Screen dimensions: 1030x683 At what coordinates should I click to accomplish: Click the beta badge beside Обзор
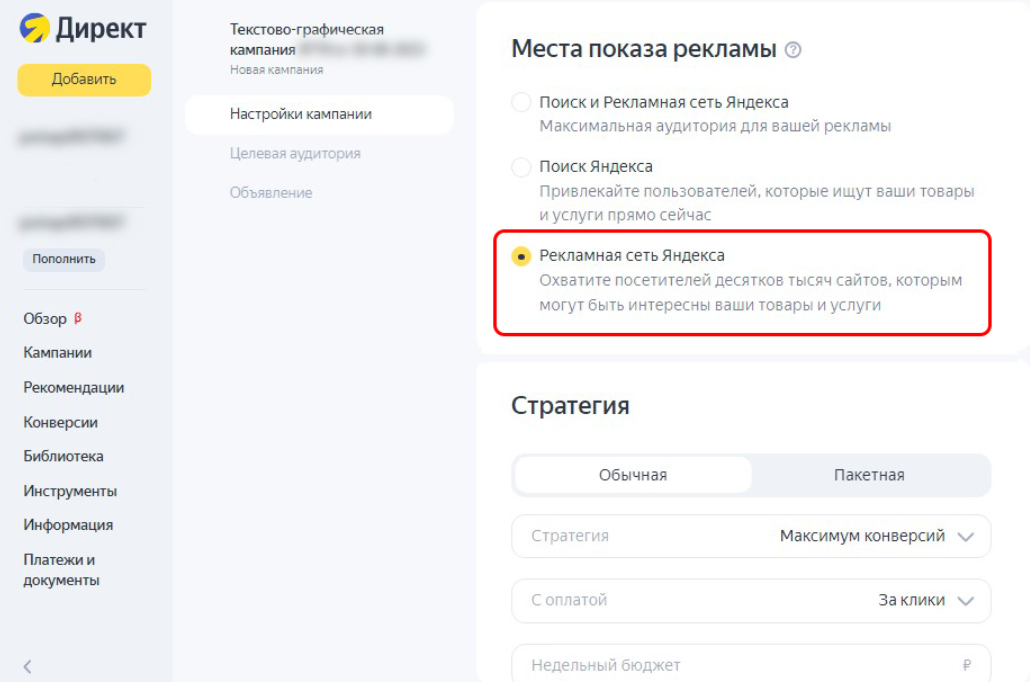tap(78, 318)
